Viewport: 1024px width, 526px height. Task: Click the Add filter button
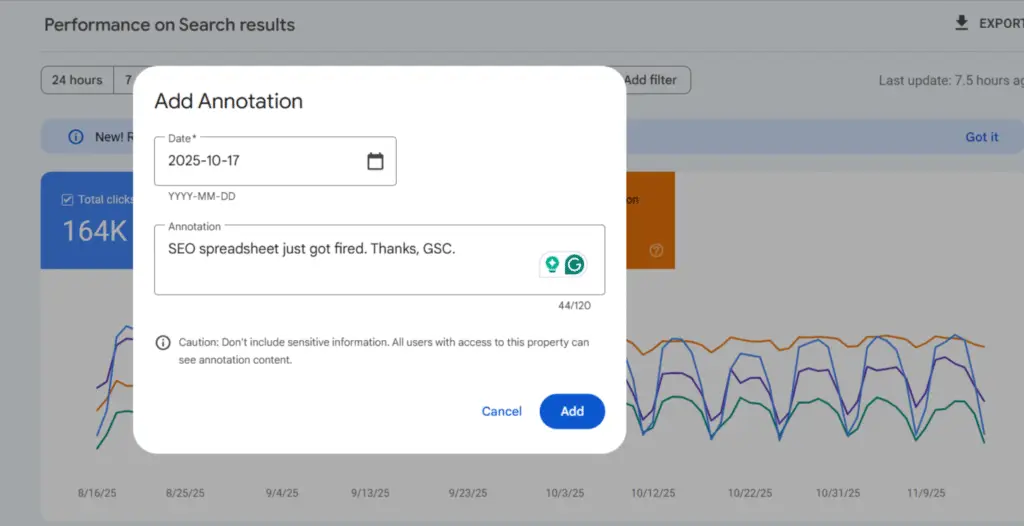(652, 80)
